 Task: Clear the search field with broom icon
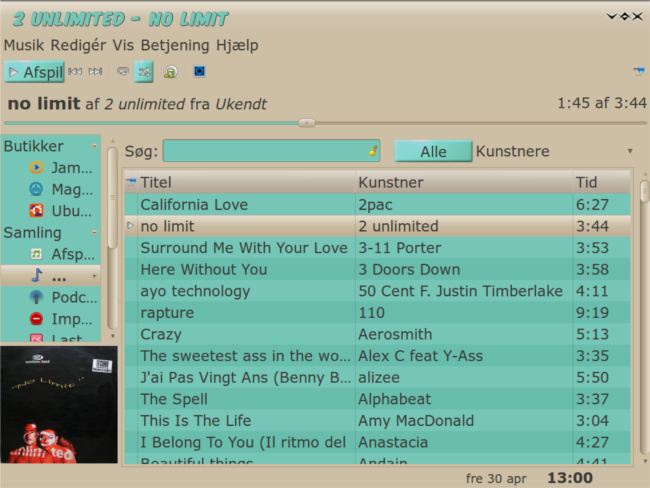[373, 151]
